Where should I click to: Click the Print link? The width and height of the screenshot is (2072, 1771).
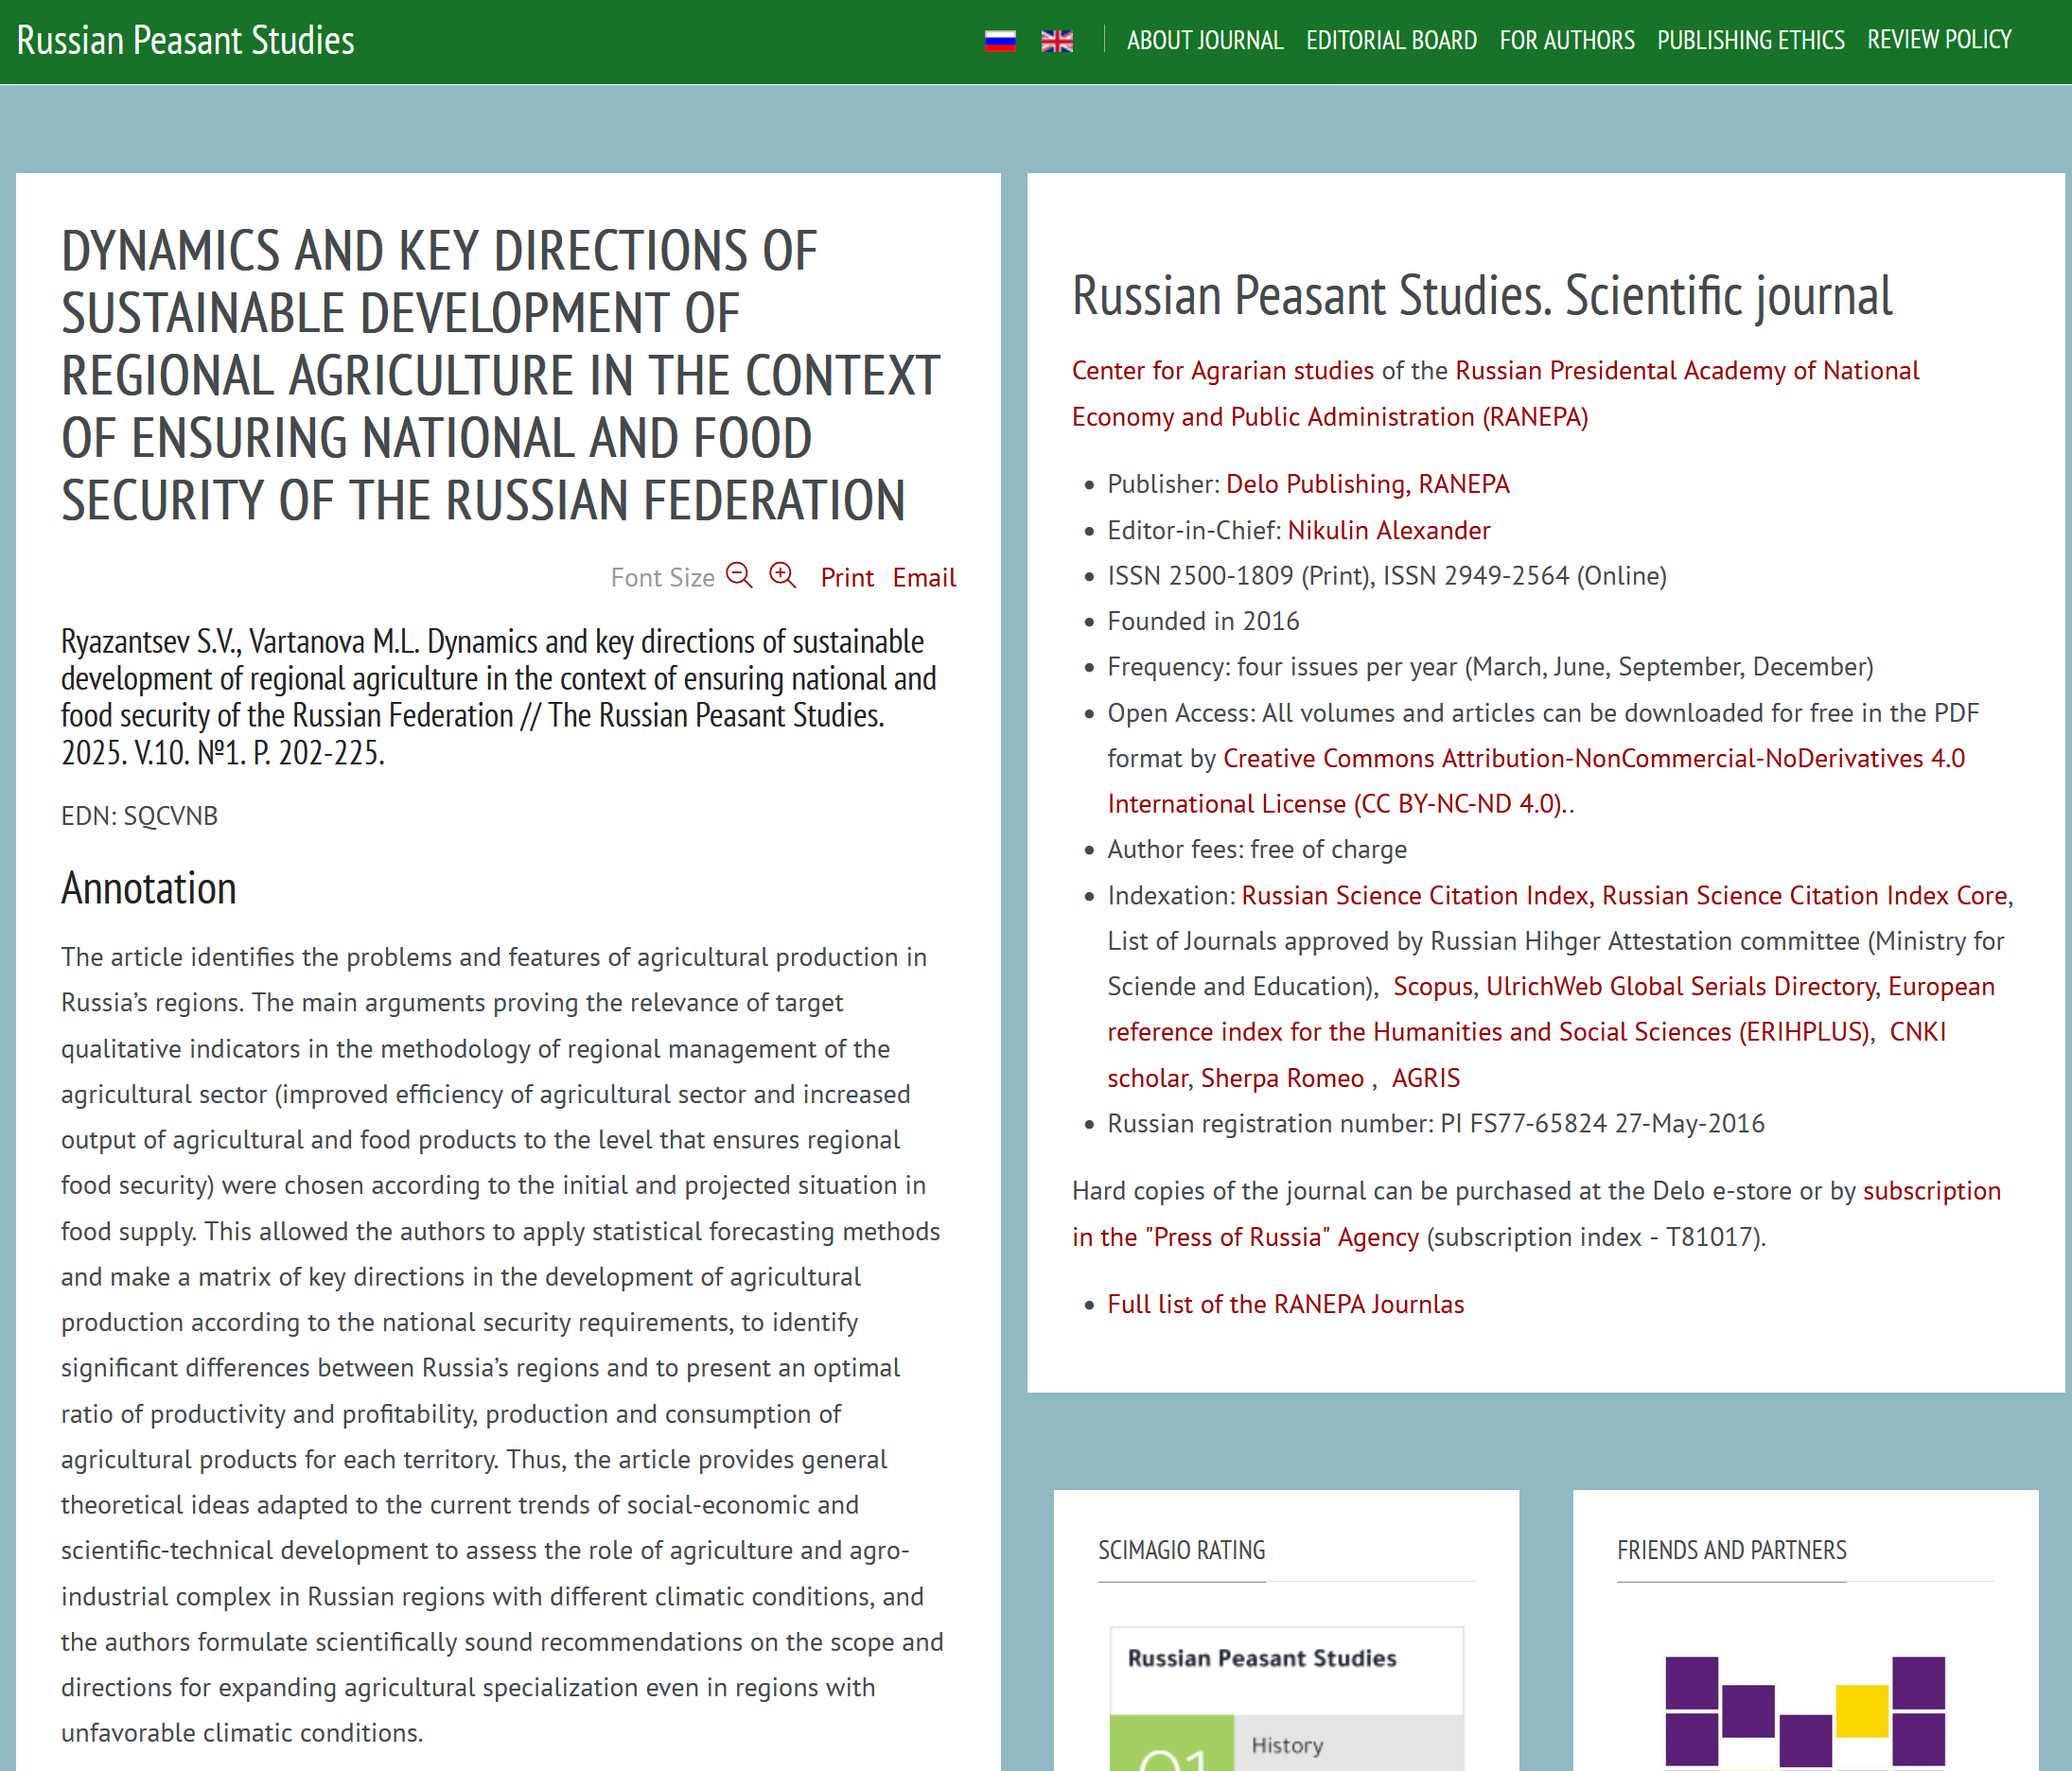click(x=846, y=578)
